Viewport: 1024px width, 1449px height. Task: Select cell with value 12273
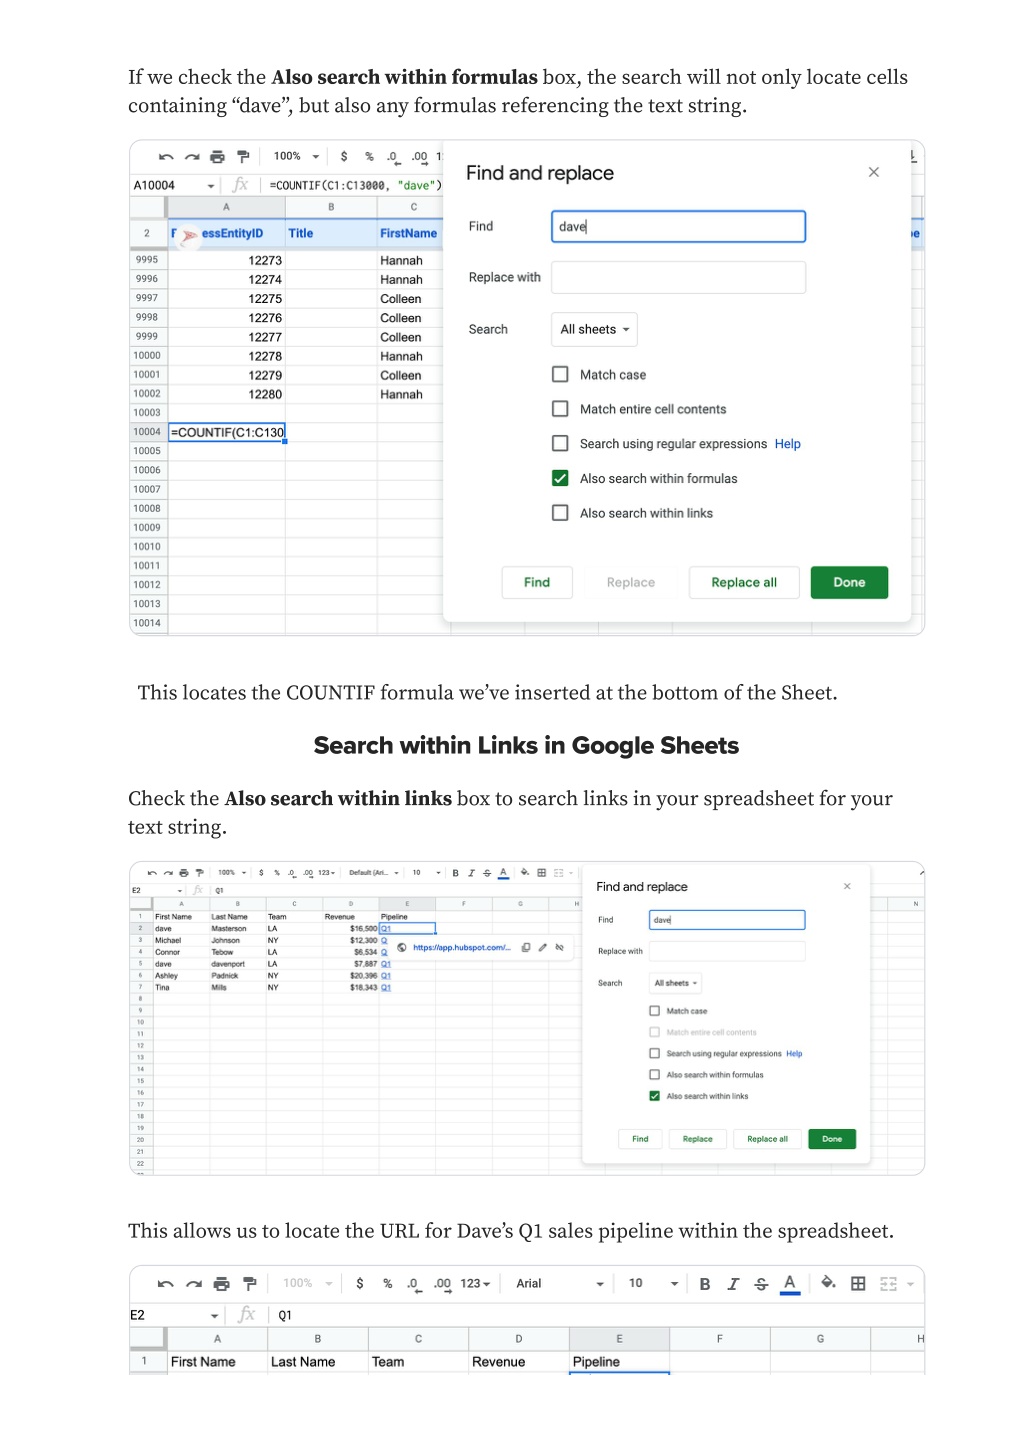(227, 260)
